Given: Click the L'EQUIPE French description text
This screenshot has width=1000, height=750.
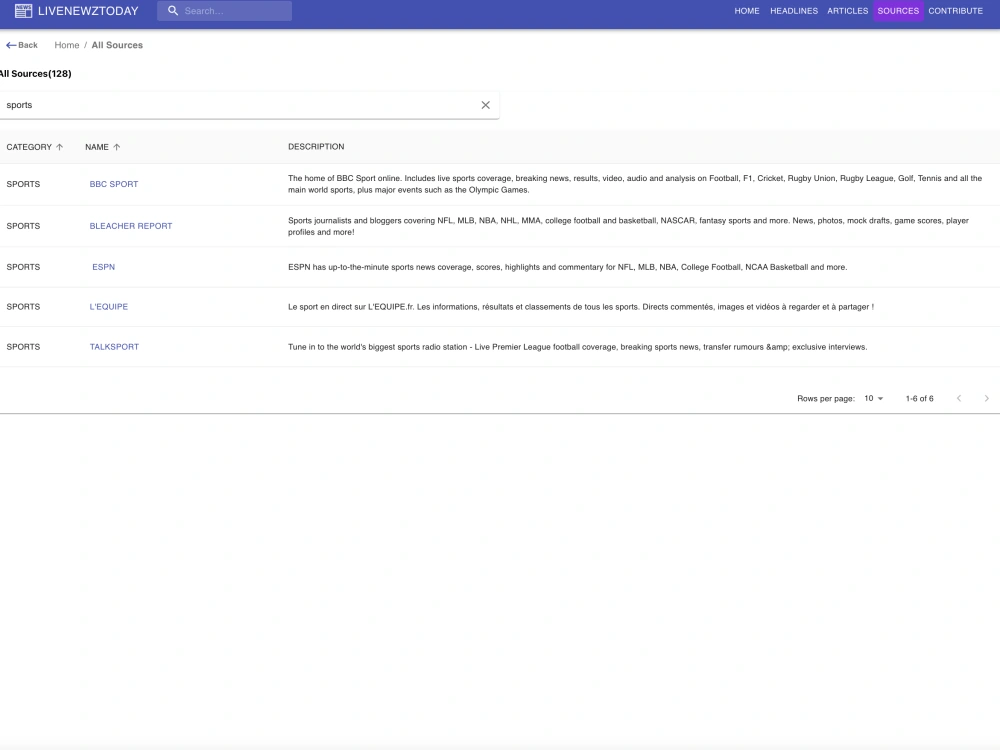Looking at the screenshot, I should point(581,307).
